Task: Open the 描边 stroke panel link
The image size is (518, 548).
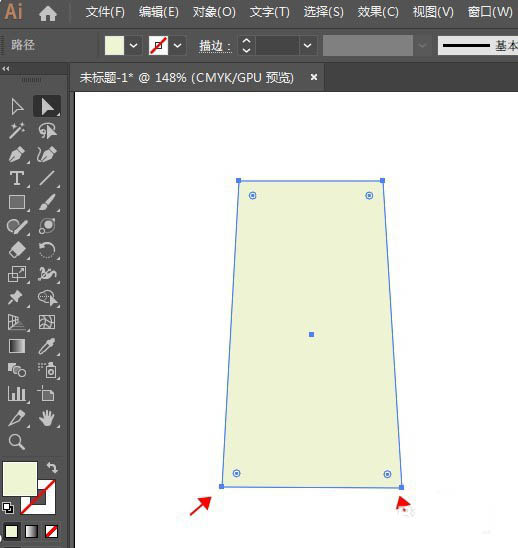Action: pyautogui.click(x=215, y=46)
